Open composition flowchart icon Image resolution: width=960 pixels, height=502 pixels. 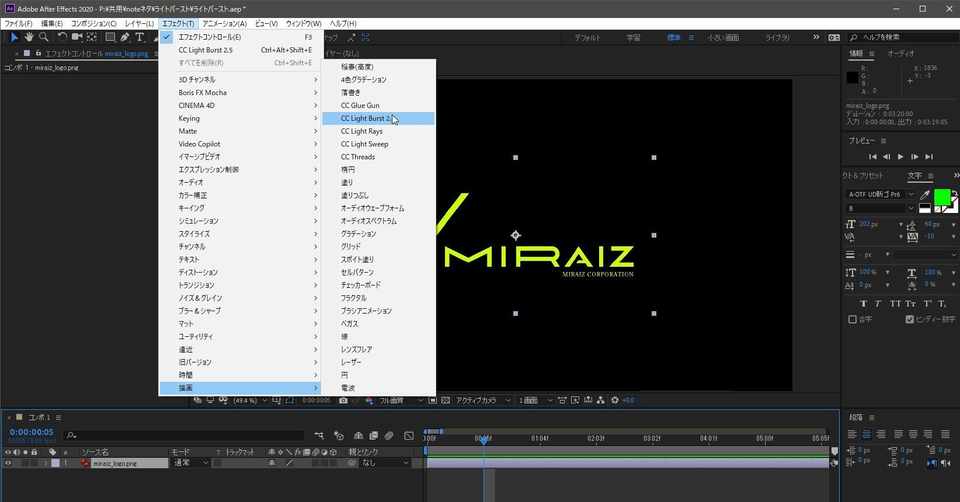click(601, 400)
